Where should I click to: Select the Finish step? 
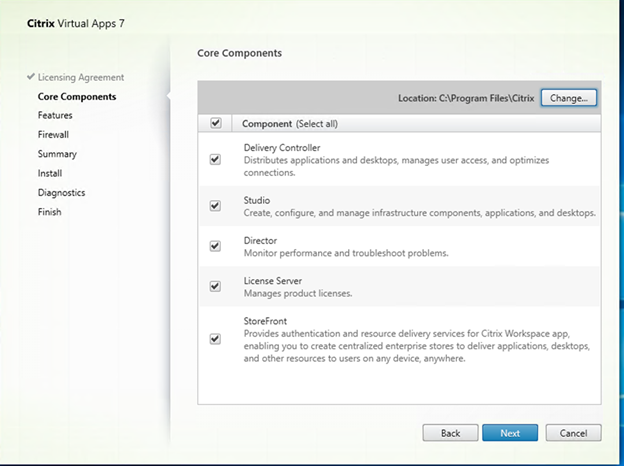(49, 212)
